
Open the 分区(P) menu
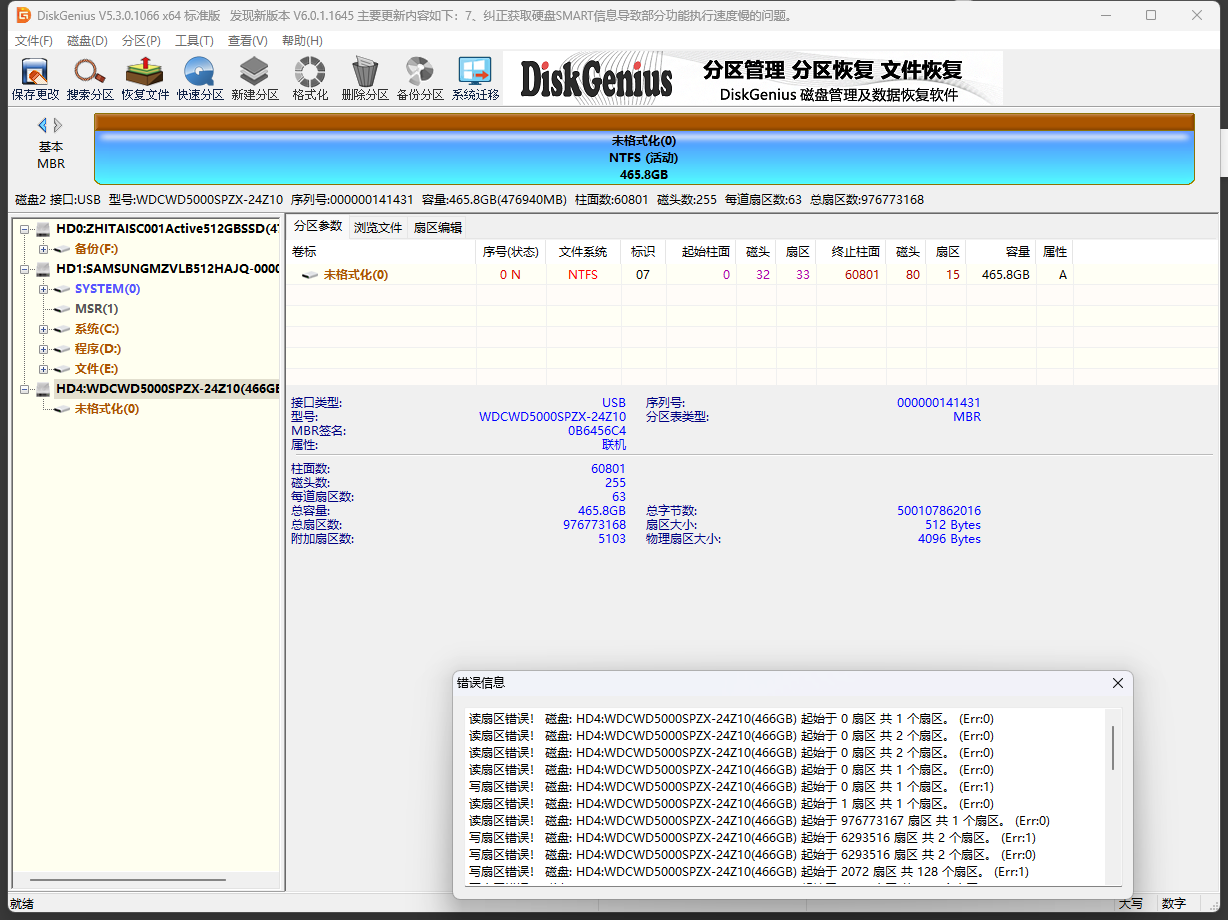click(141, 41)
